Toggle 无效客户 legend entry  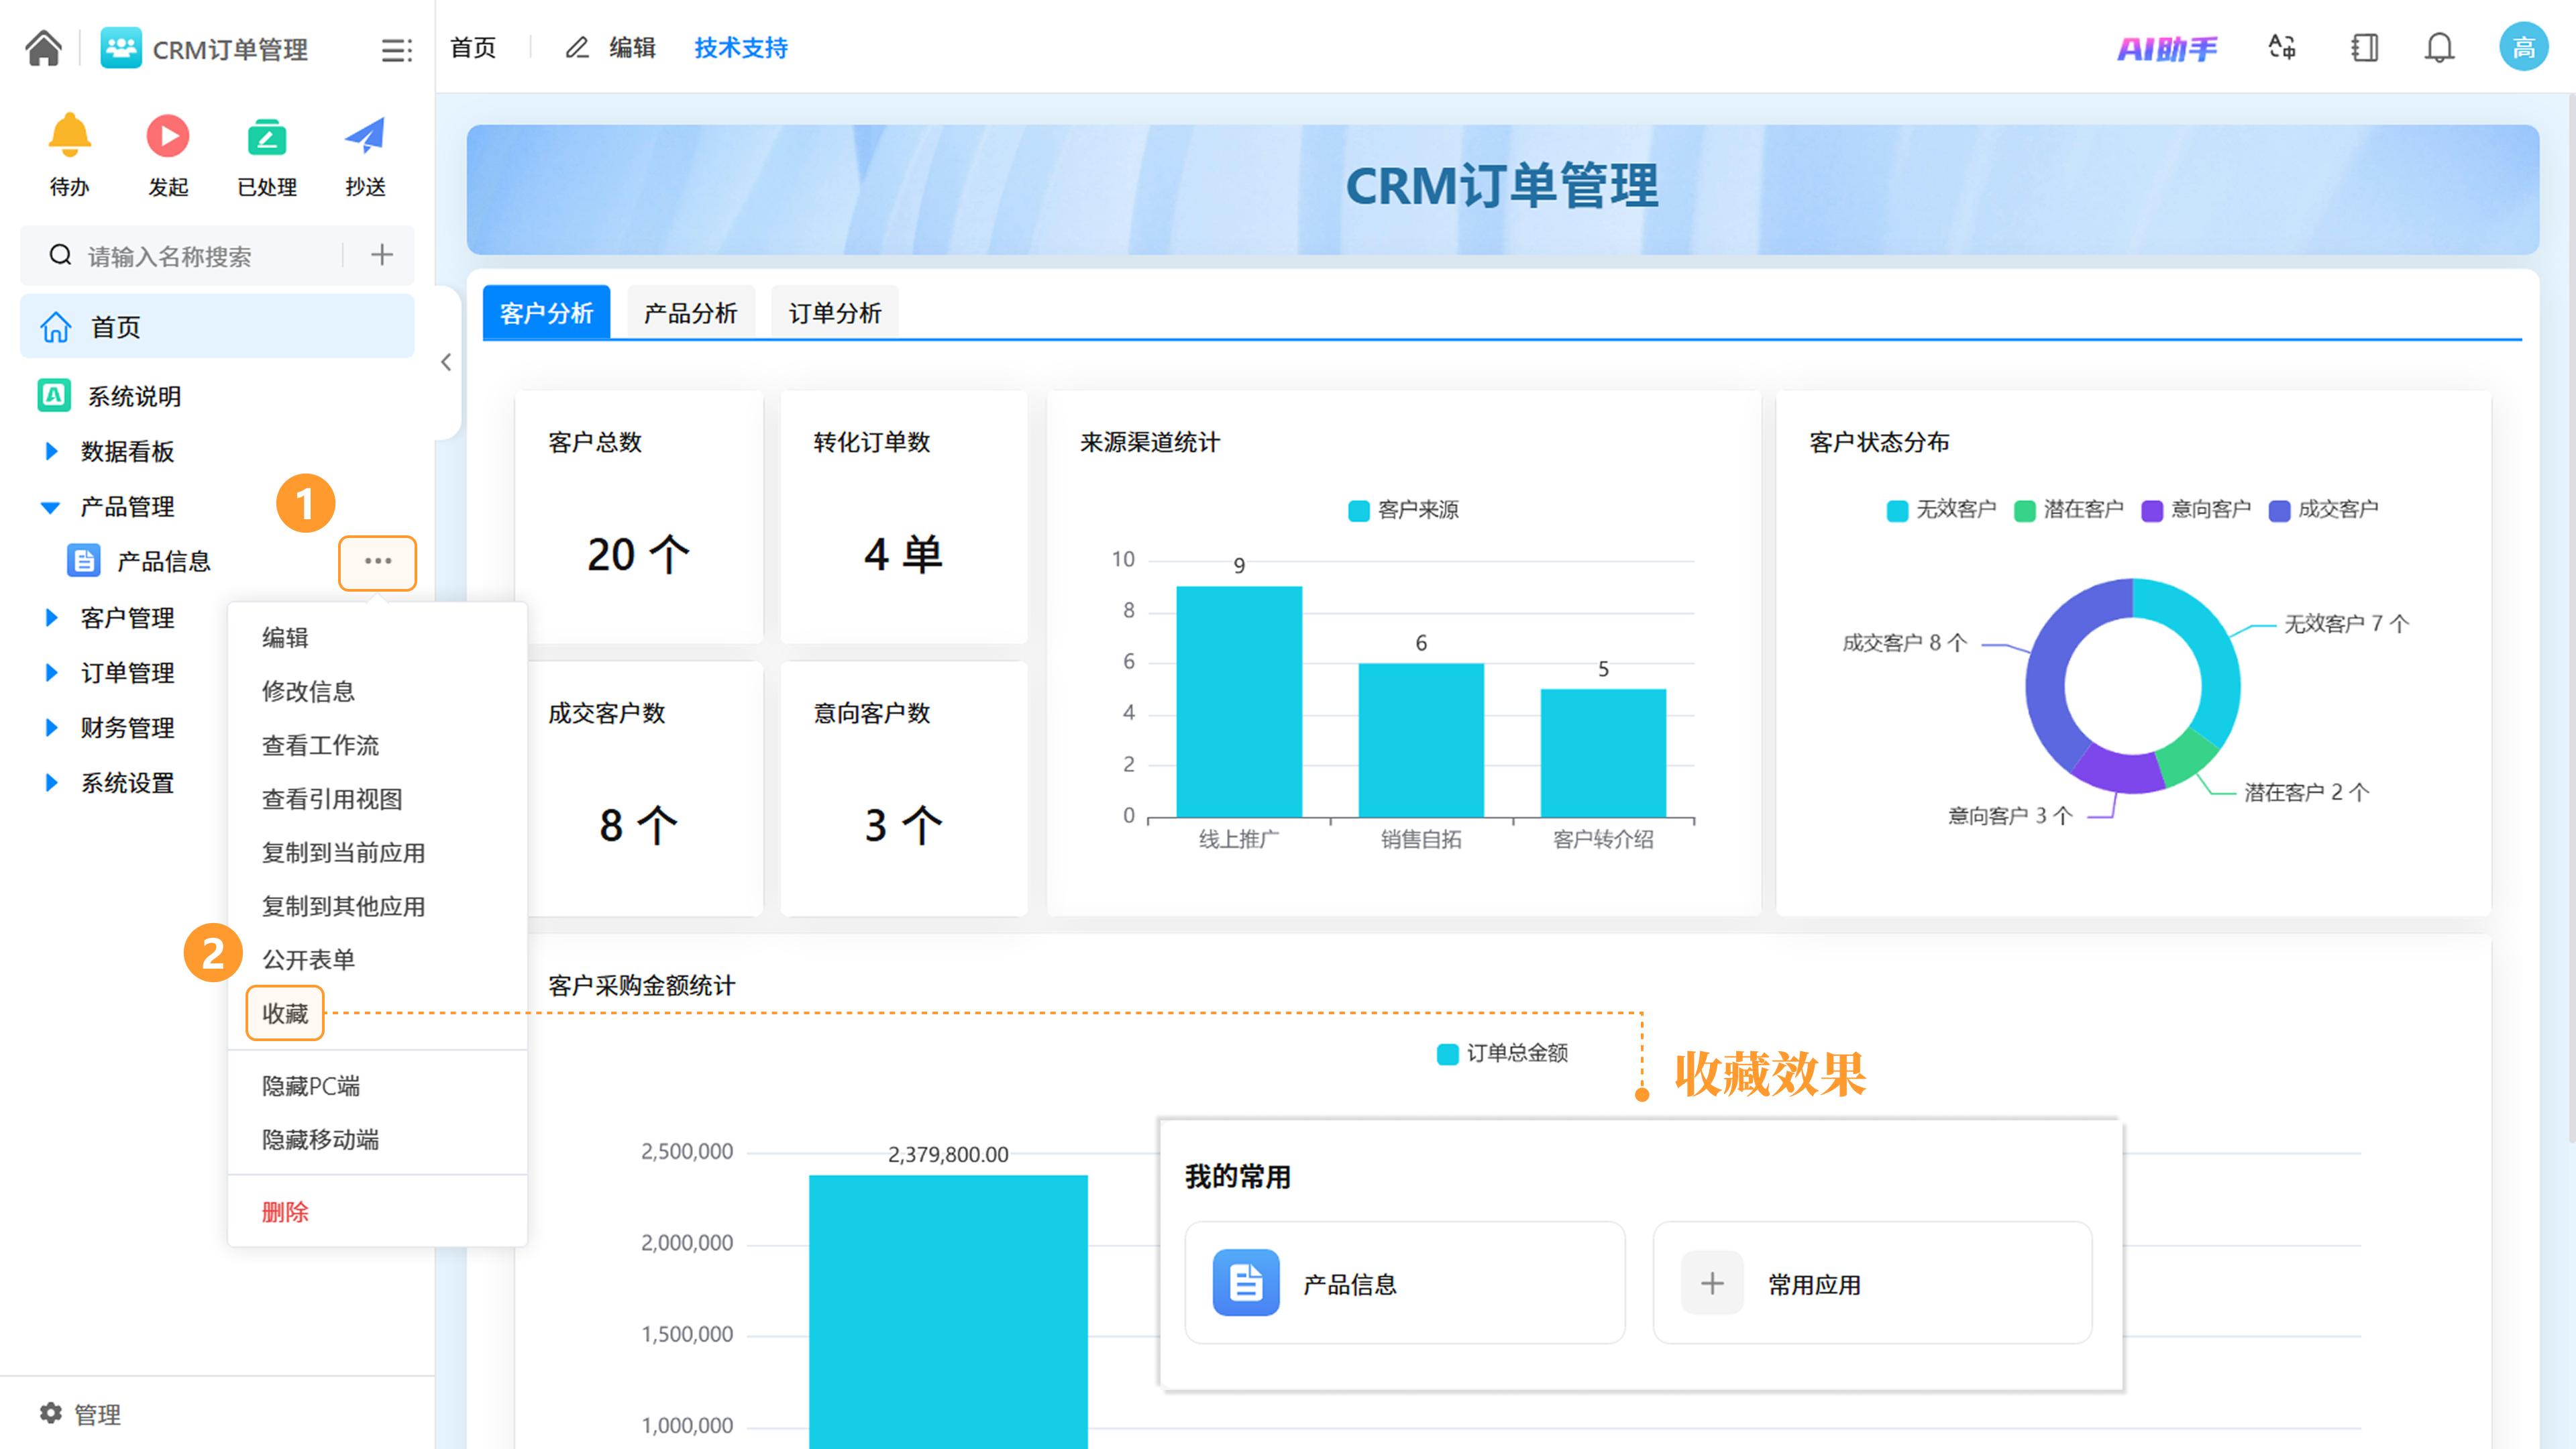point(1941,510)
